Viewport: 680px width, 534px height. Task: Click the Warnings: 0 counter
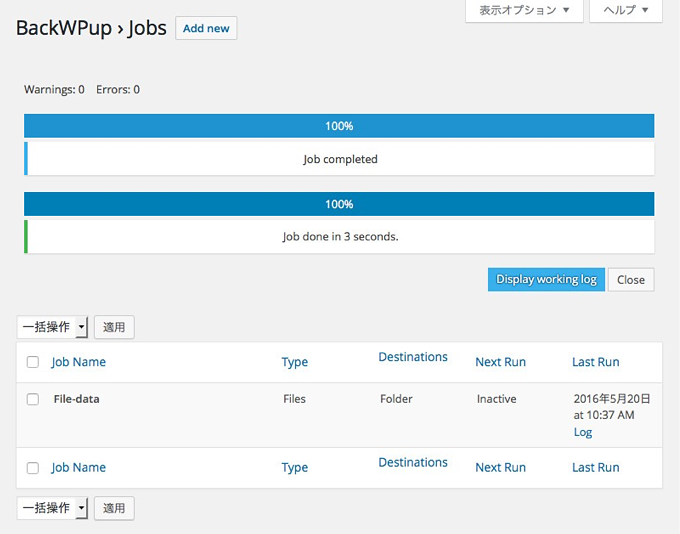coord(54,90)
